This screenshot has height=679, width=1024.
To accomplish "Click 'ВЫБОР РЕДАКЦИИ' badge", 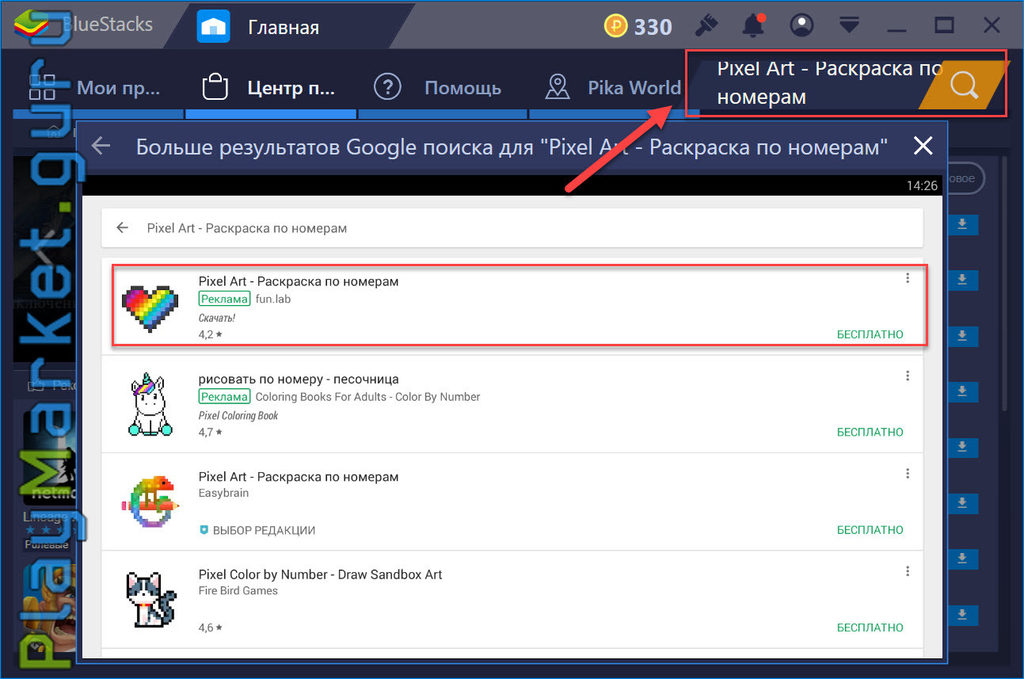I will point(257,530).
